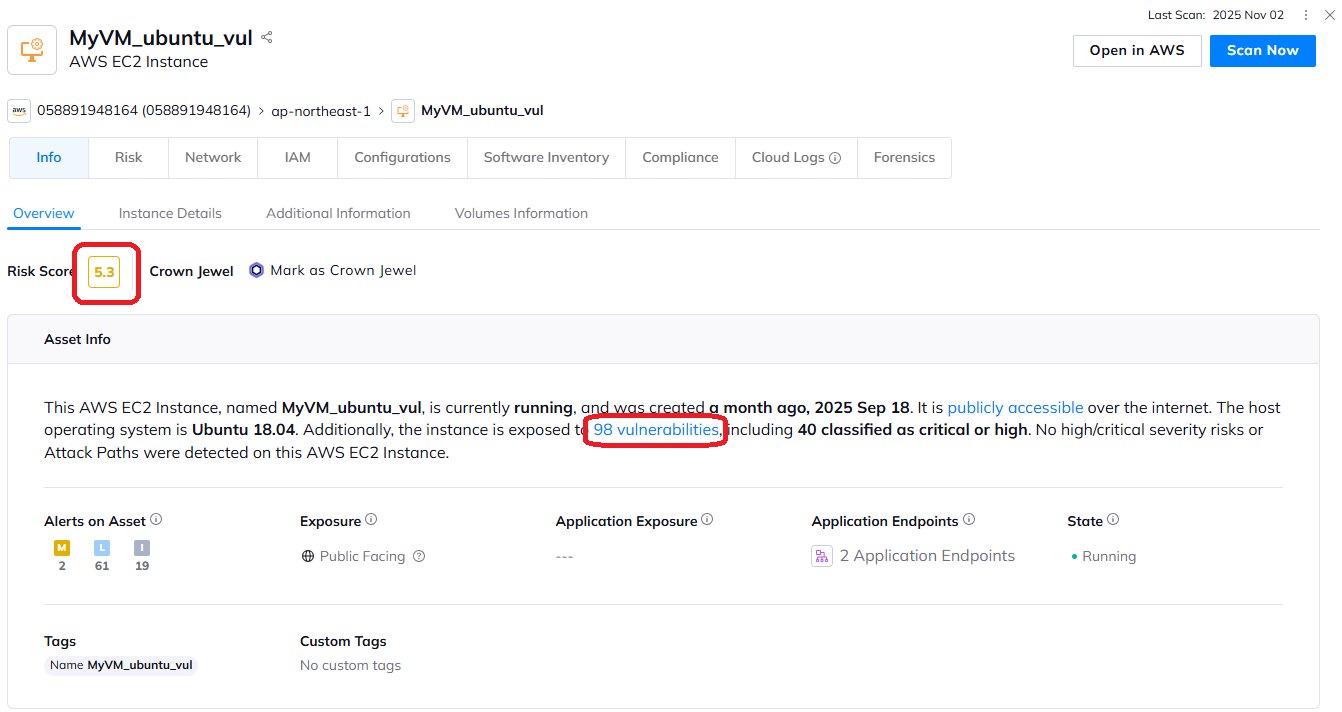Click the 61 low alerts count
Screen dimensions: 1342x712
pyautogui.click(x=102, y=566)
